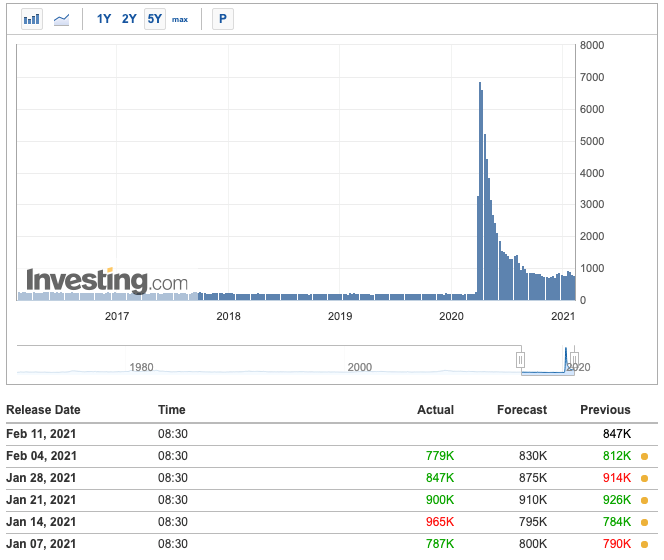Screen dimensions: 664x560
Task: Click the 900K actual value
Action: 440,500
